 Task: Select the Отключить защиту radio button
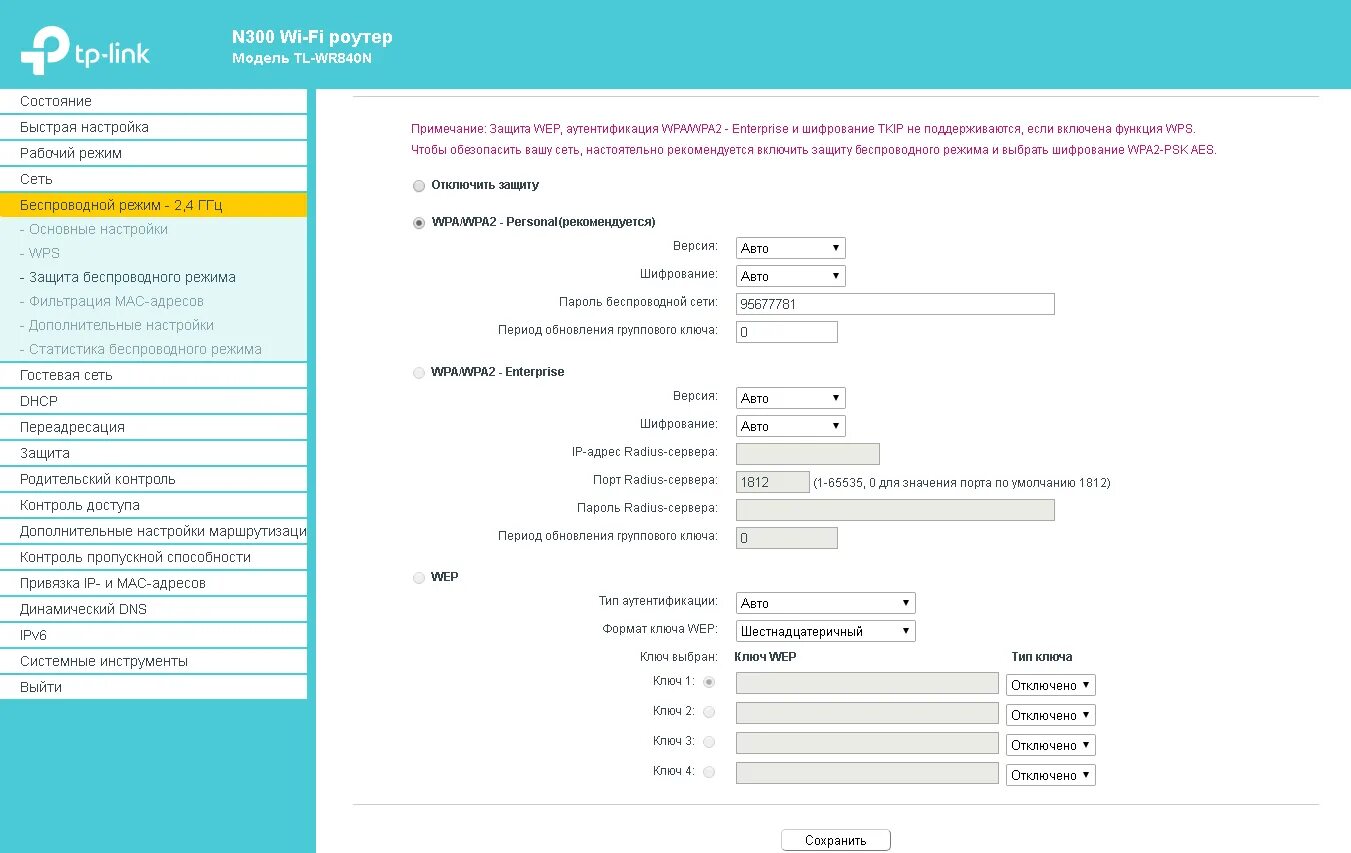(x=418, y=186)
